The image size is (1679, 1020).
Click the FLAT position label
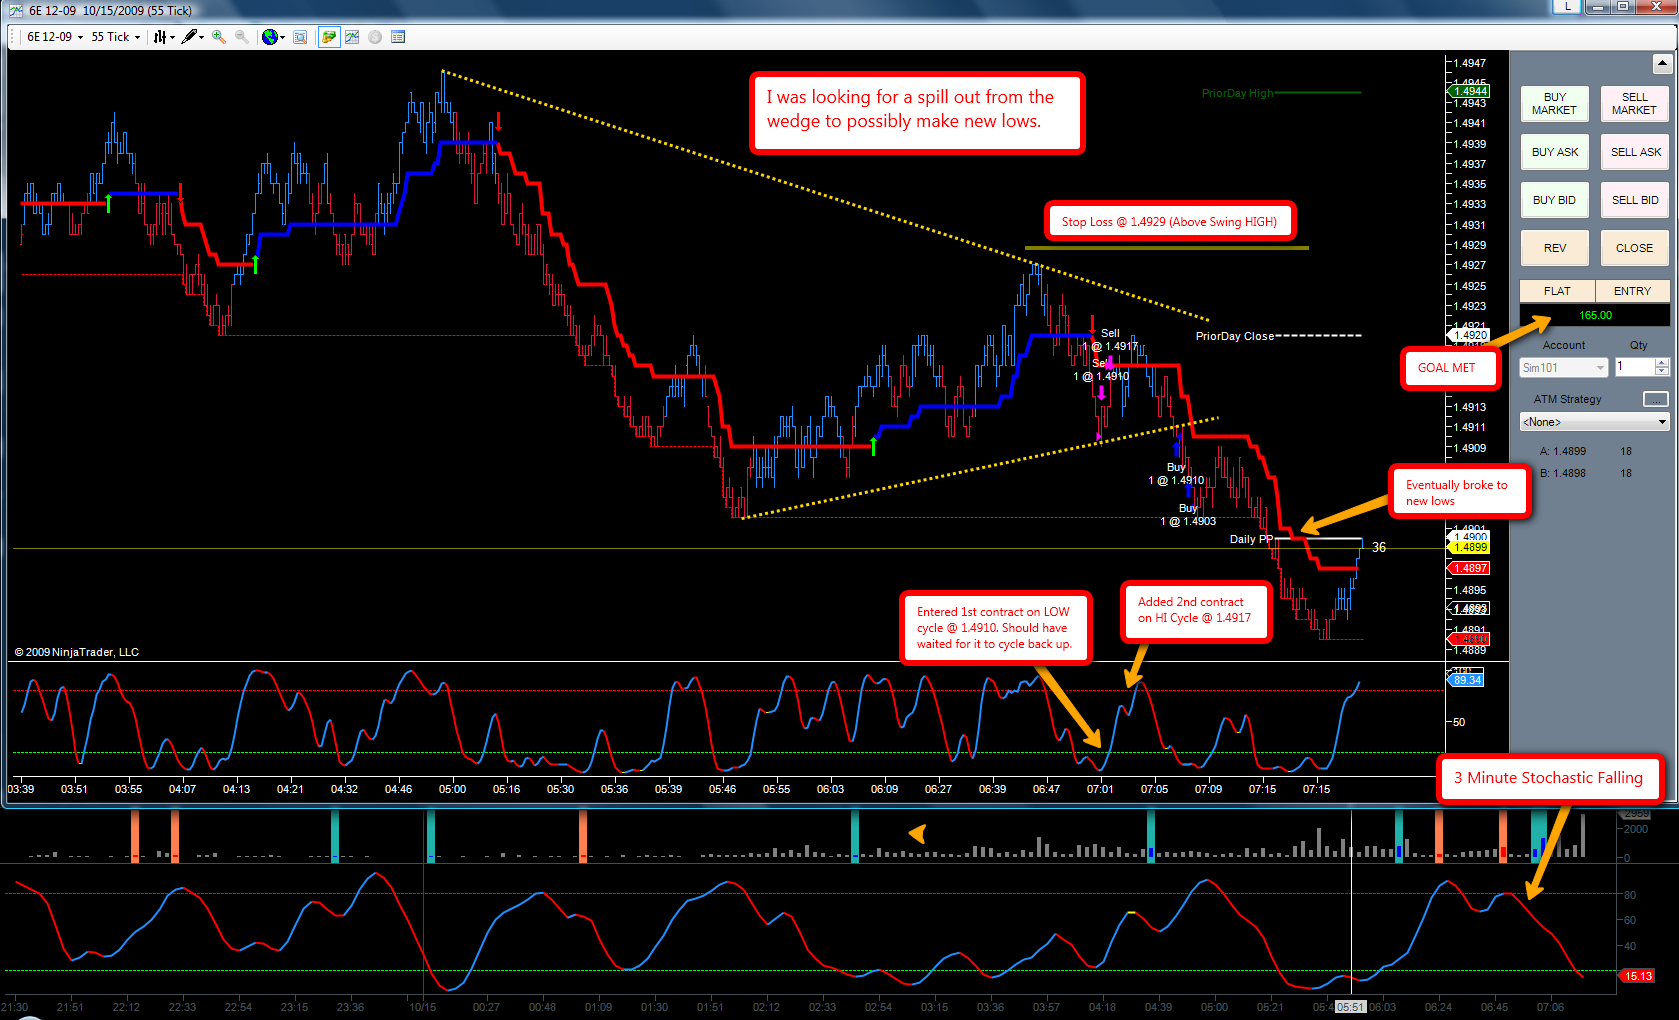1557,291
